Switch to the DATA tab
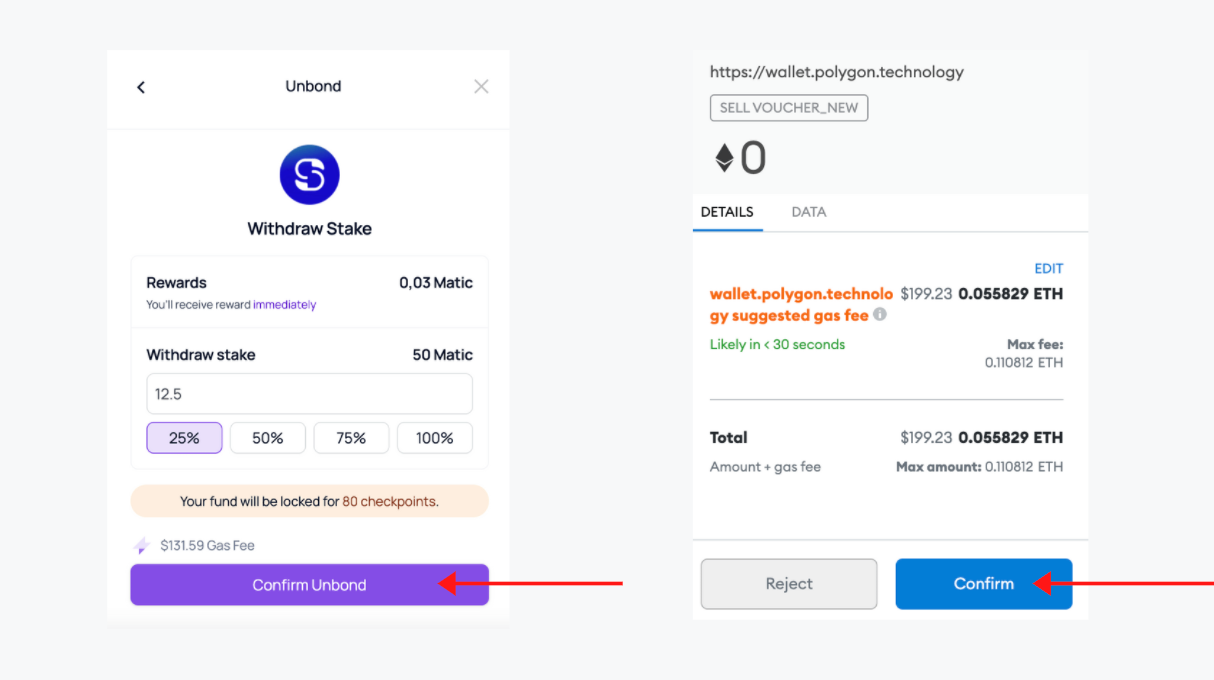Viewport: 1214px width, 680px height. [808, 212]
